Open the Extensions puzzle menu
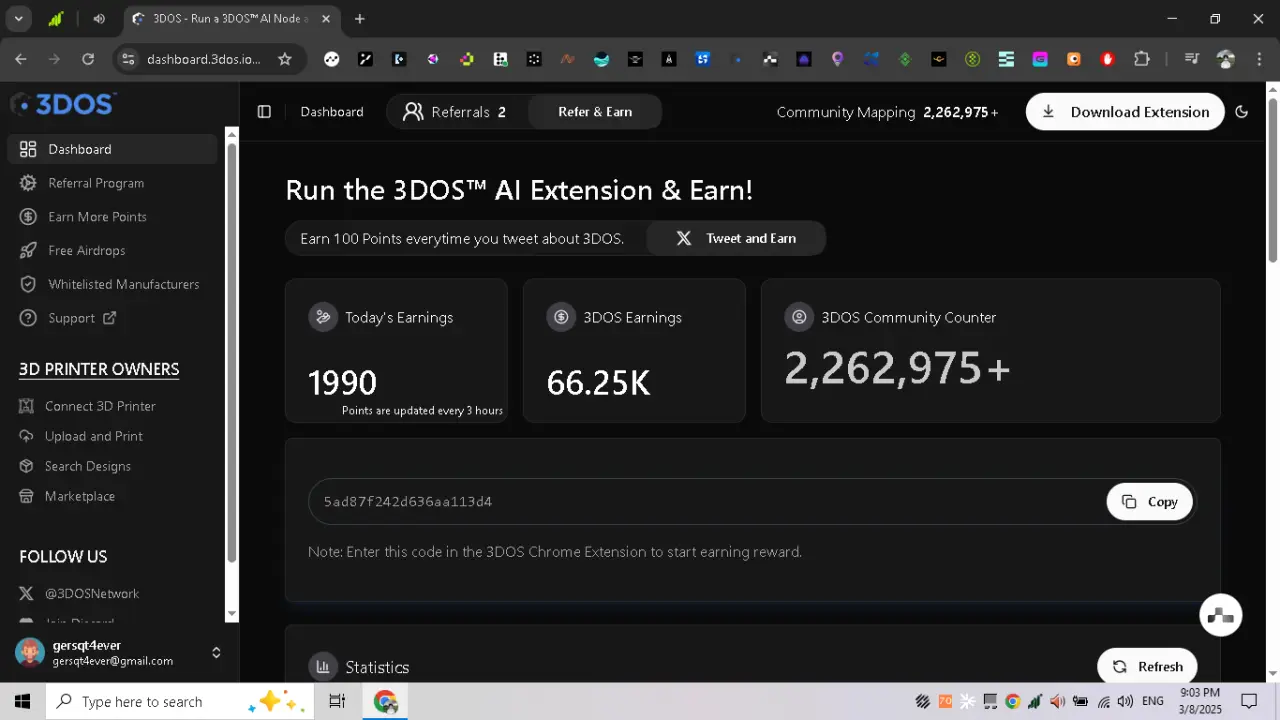The image size is (1280, 720). click(1141, 59)
